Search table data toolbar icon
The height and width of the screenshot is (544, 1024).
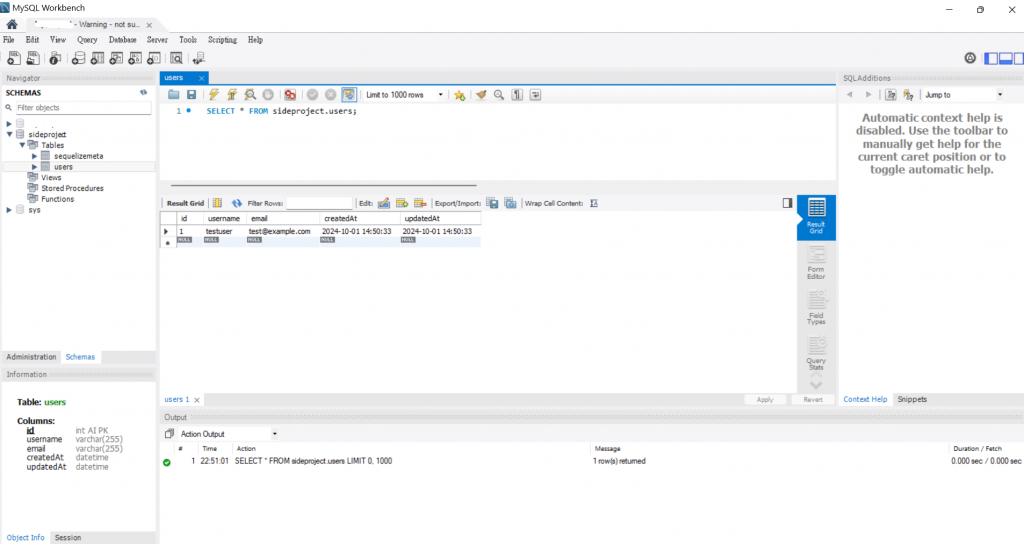176,59
